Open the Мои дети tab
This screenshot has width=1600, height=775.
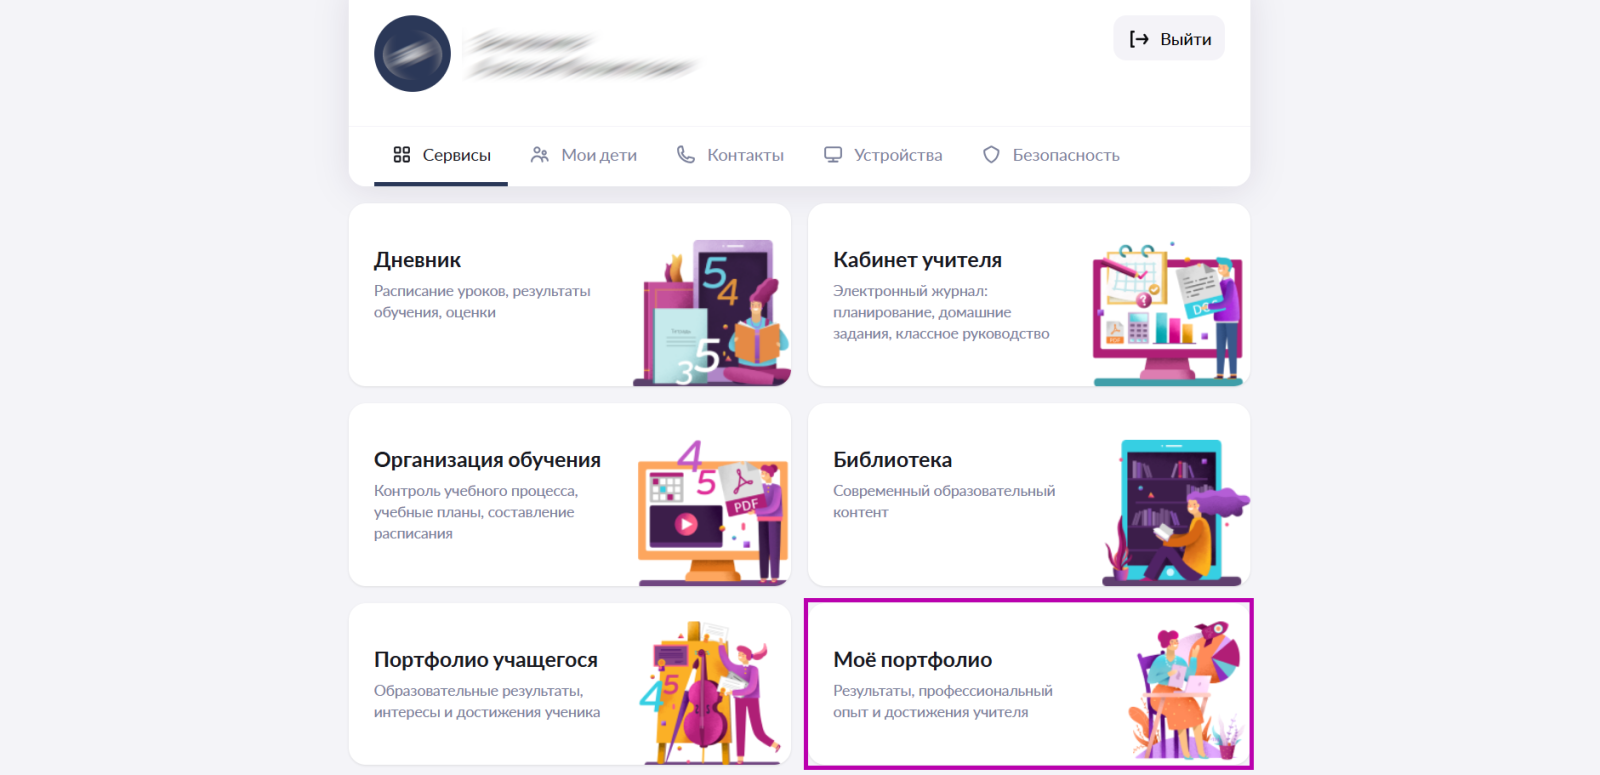[583, 155]
